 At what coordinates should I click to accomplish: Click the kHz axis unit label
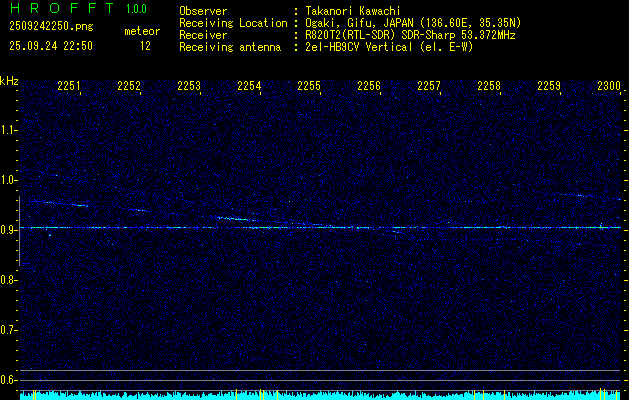pos(9,81)
